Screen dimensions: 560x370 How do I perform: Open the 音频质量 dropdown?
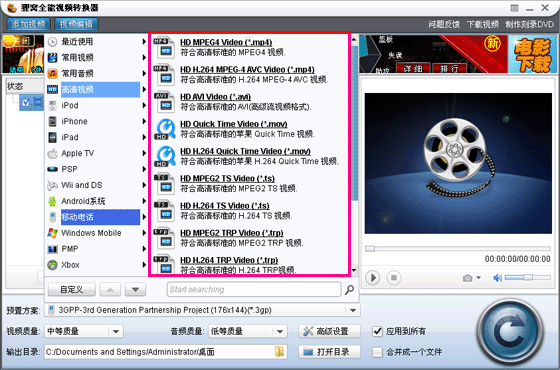coord(280,331)
